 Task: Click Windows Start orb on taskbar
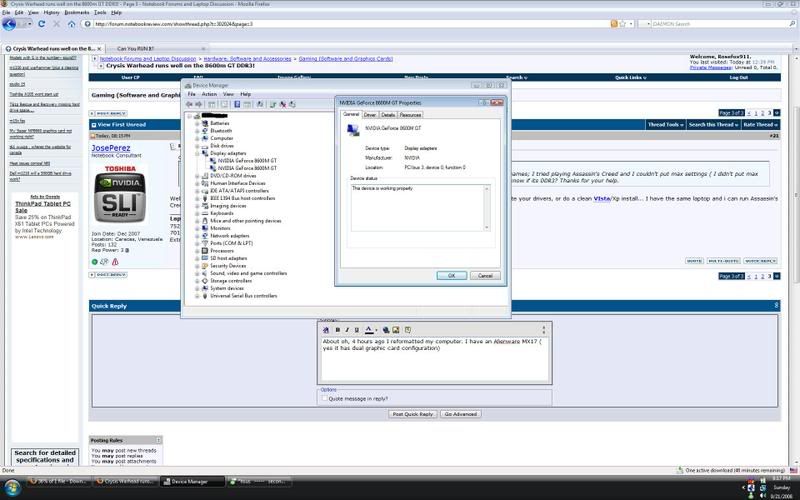[12, 488]
